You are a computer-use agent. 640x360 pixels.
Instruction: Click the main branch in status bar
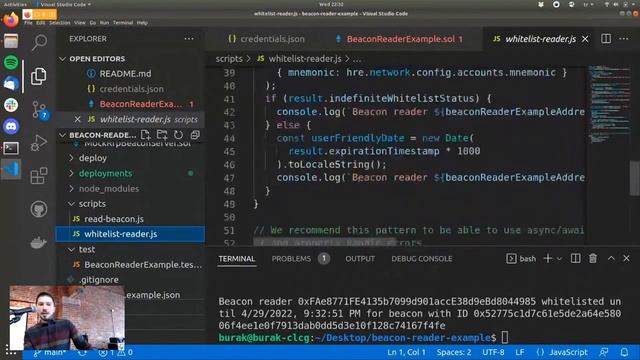point(49,352)
